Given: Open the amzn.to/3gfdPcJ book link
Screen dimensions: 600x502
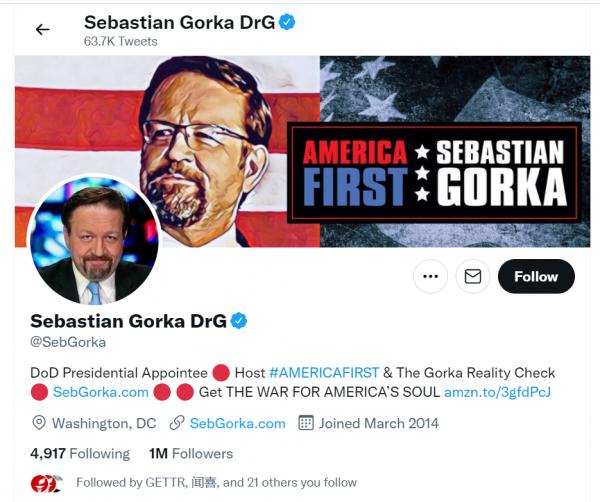Looking at the screenshot, I should (497, 392).
